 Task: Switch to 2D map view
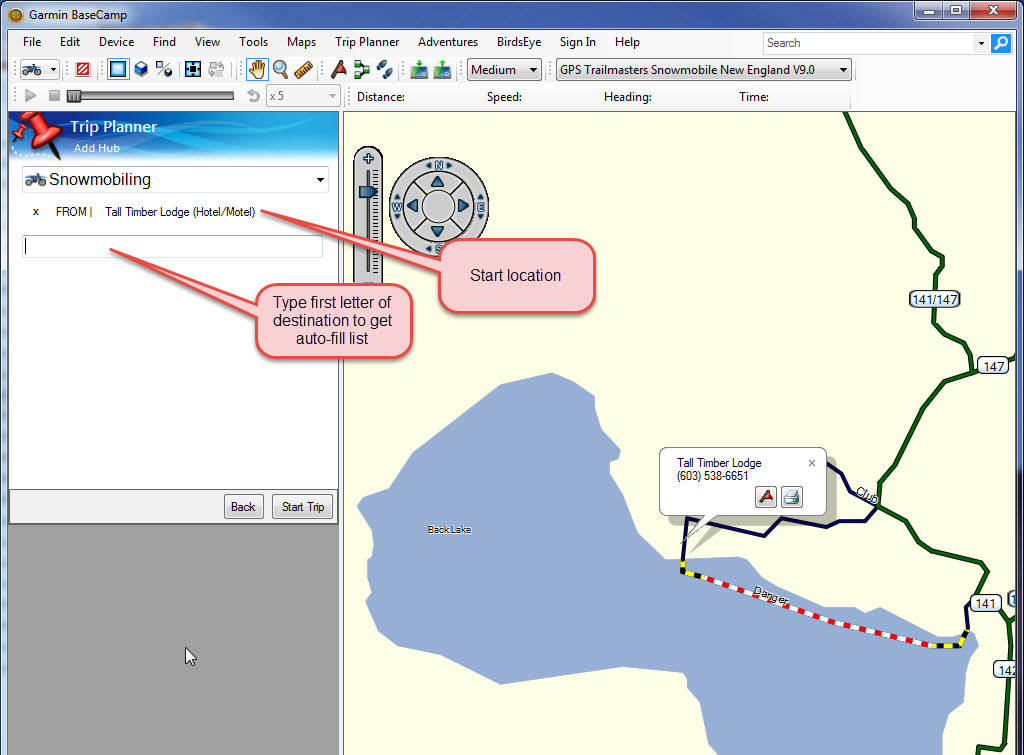tap(118, 69)
